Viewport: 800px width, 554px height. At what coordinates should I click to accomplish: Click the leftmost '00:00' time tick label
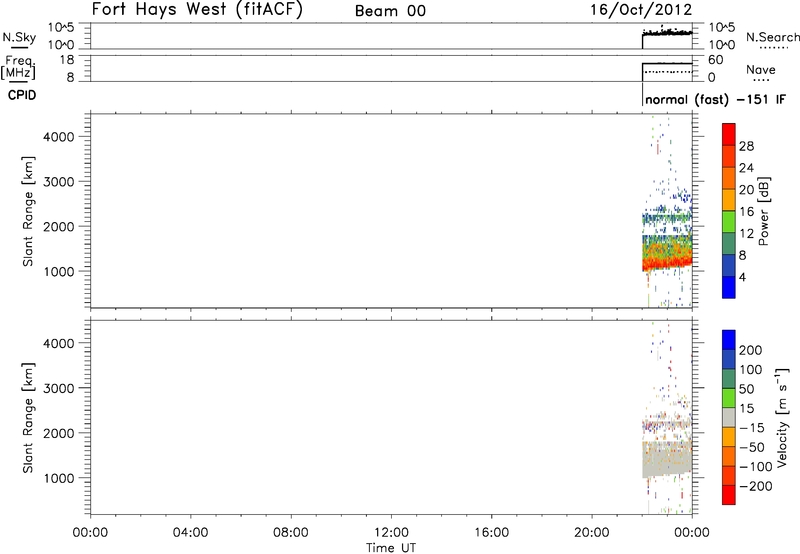90,533
